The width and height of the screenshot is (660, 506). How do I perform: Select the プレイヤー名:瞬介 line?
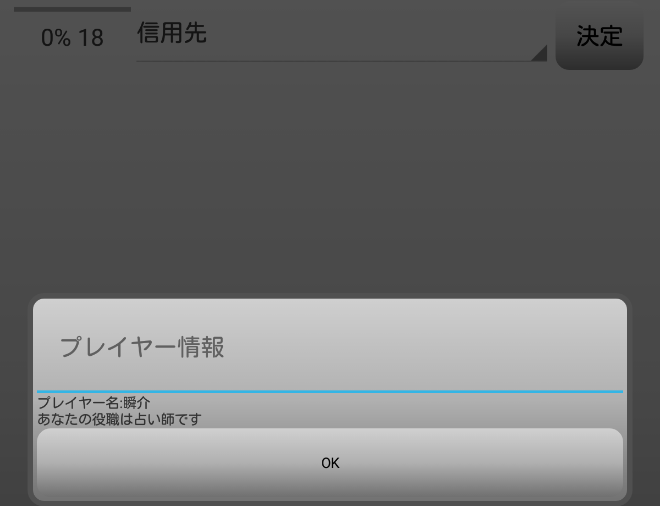pos(94,403)
